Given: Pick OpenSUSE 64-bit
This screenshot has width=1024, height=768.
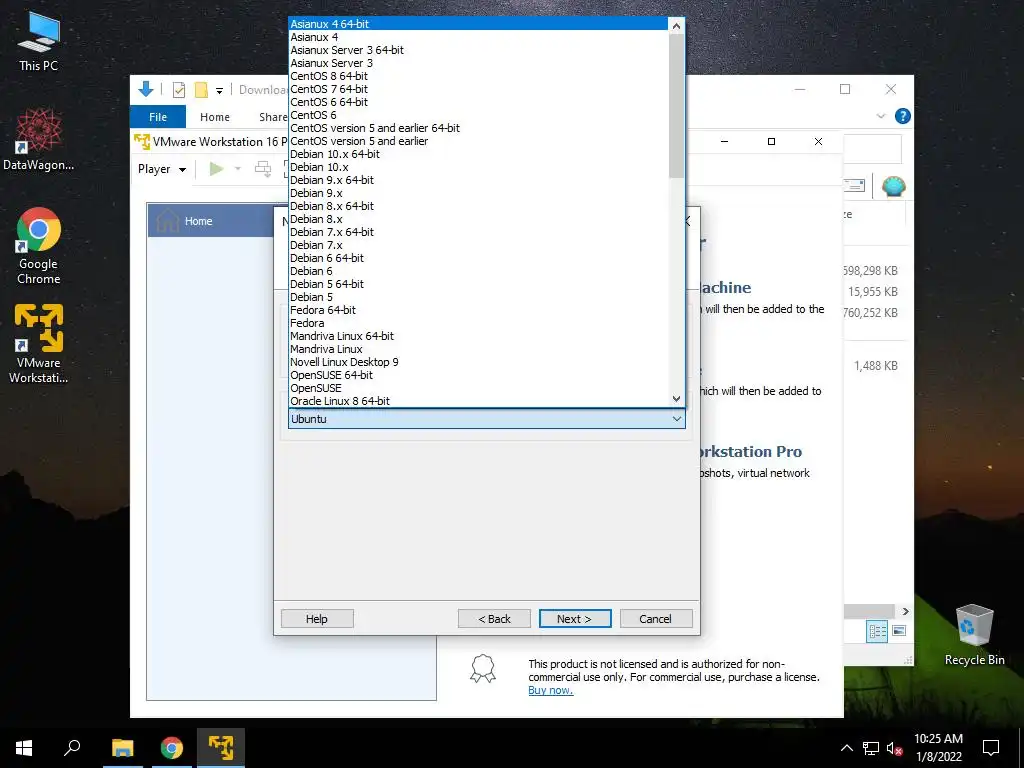Looking at the screenshot, I should [x=478, y=376].
